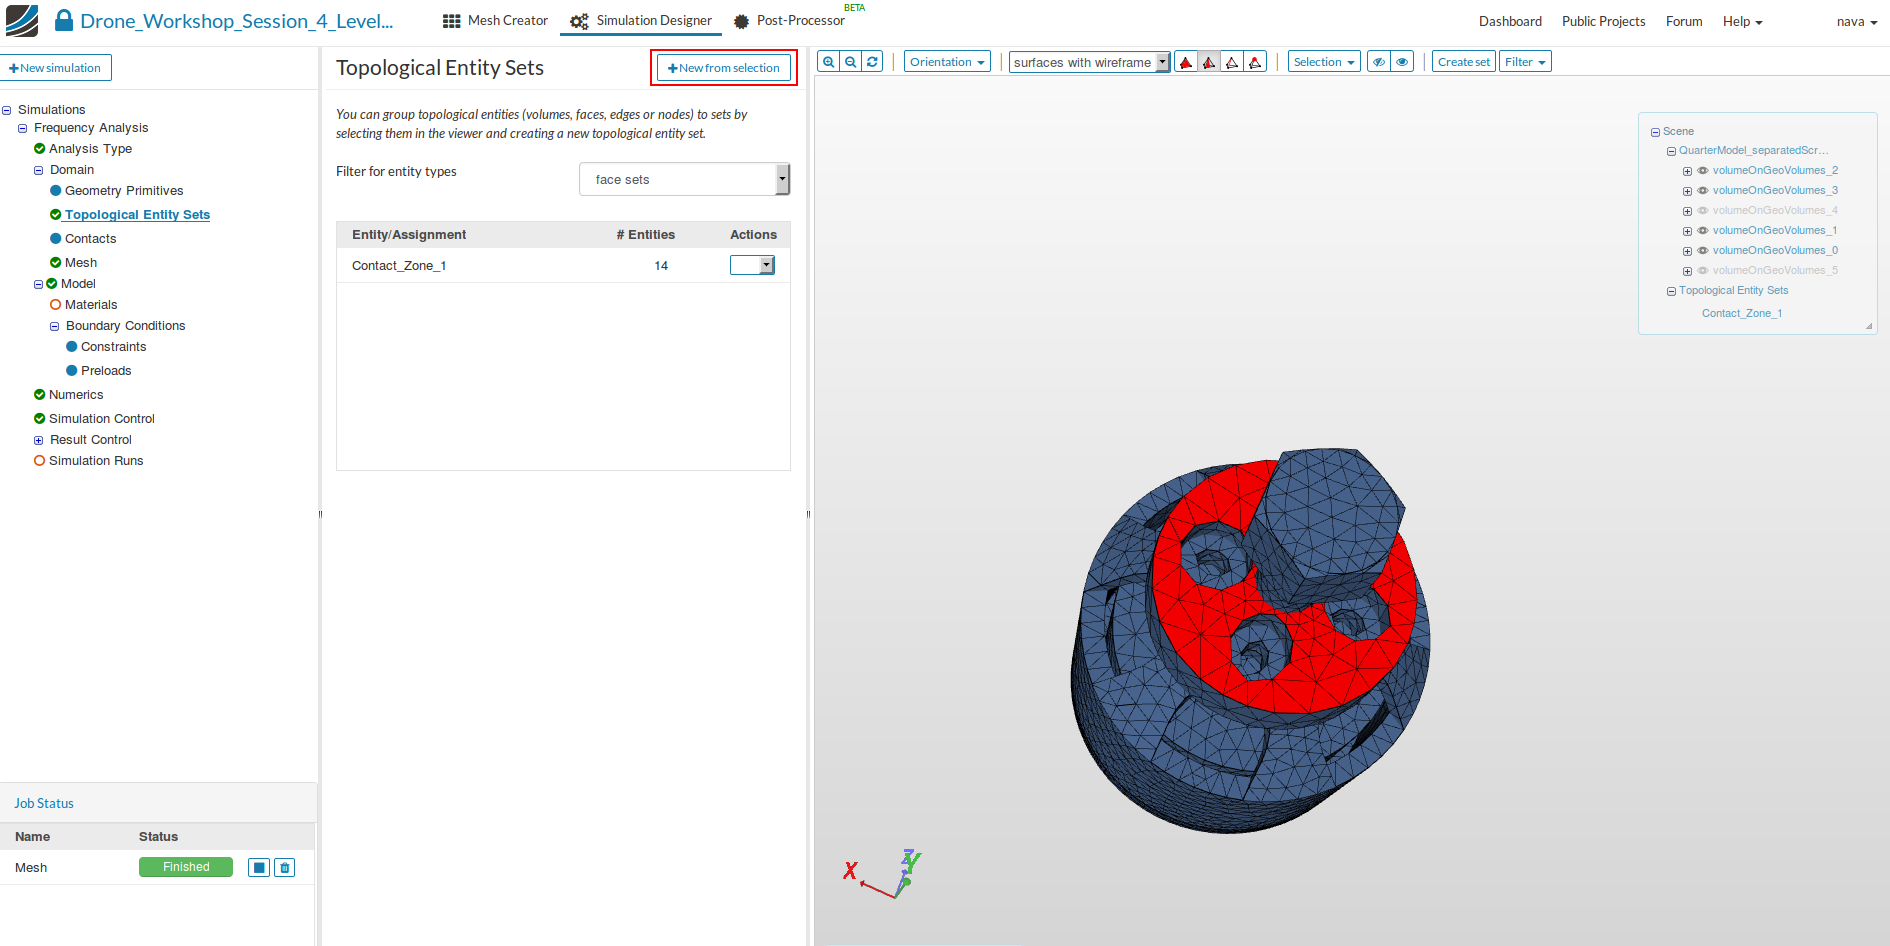Viewport: 1890px width, 946px height.
Task: Click the crossed-out eye hide-selection icon
Action: 1379,62
